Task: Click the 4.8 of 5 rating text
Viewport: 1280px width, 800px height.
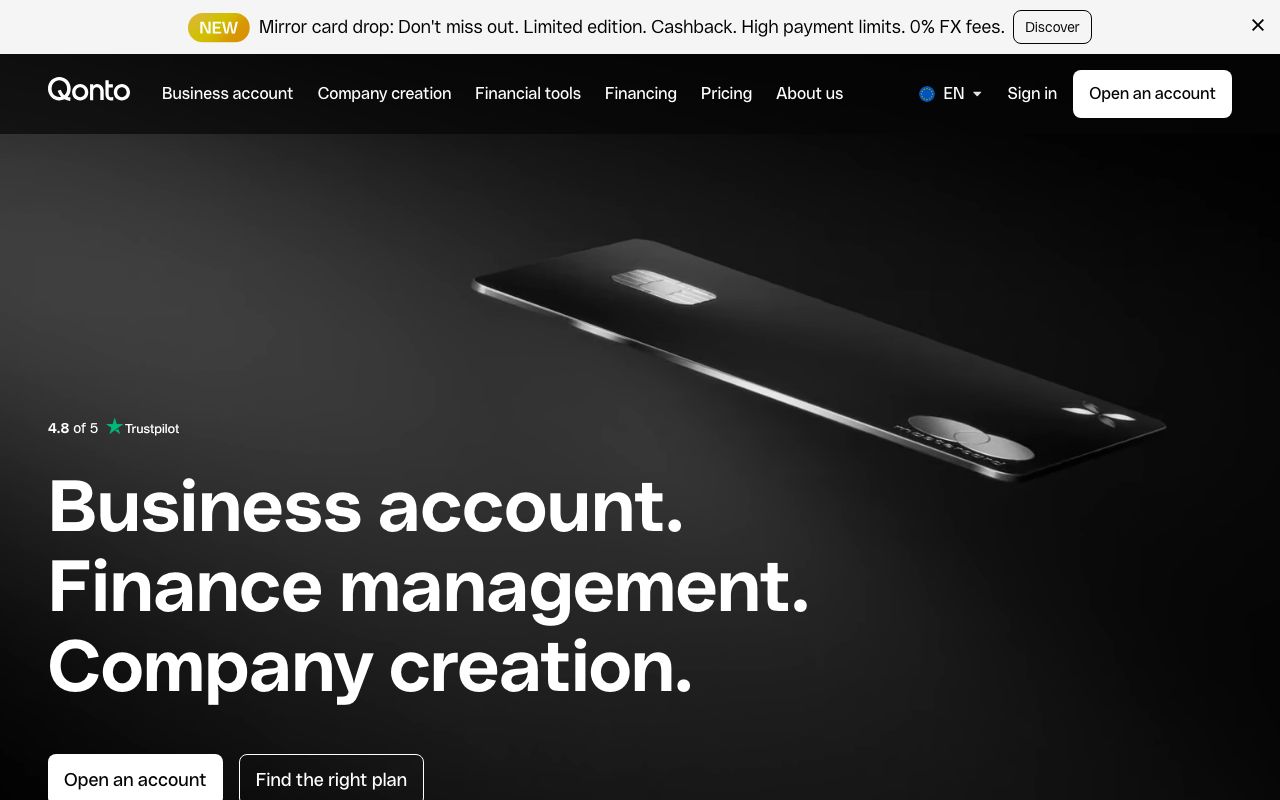Action: (73, 428)
